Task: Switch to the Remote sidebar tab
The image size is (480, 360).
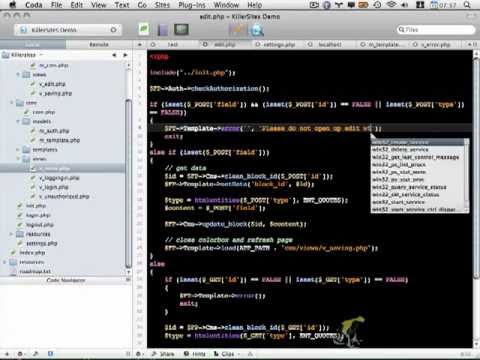Action: (x=99, y=44)
